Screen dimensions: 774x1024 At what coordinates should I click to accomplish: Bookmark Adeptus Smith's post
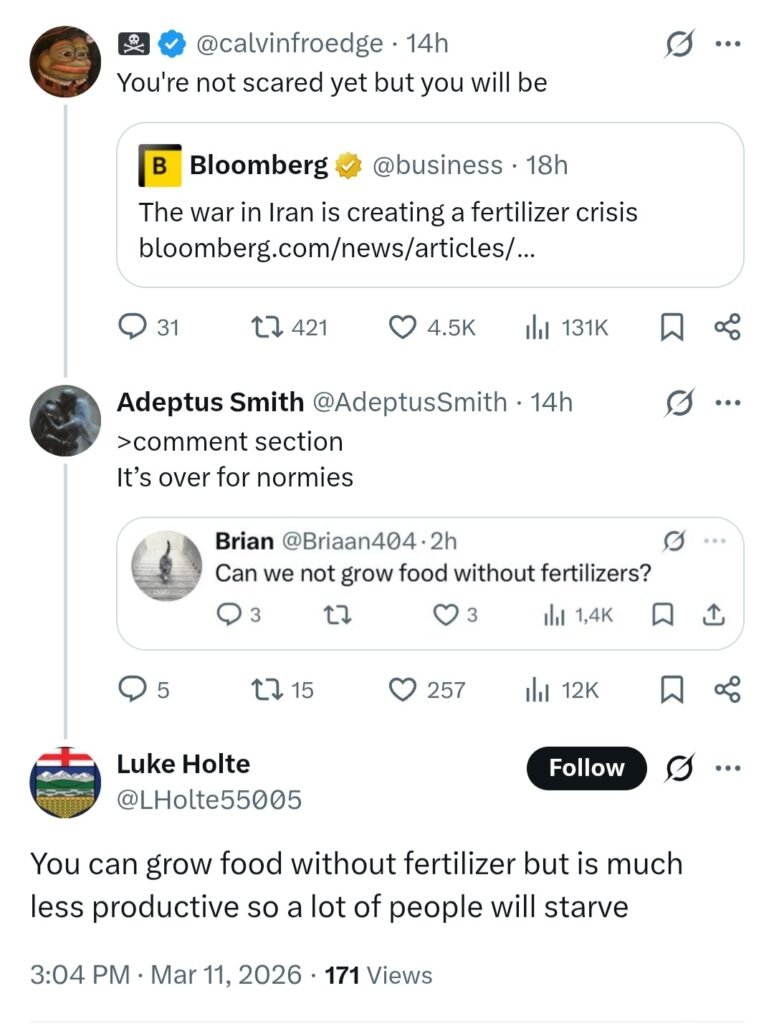[670, 689]
